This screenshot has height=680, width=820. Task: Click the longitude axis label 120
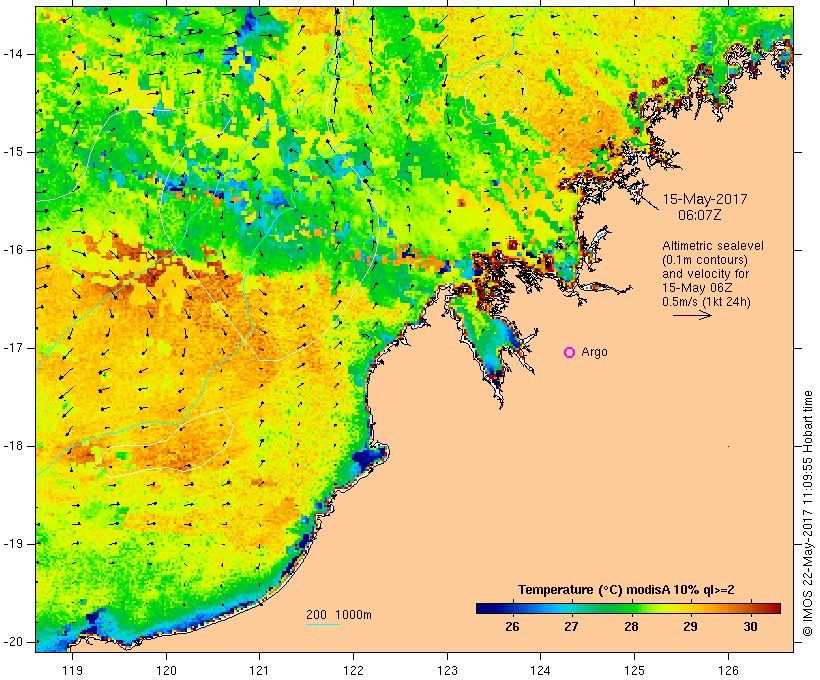pyautogui.click(x=166, y=671)
